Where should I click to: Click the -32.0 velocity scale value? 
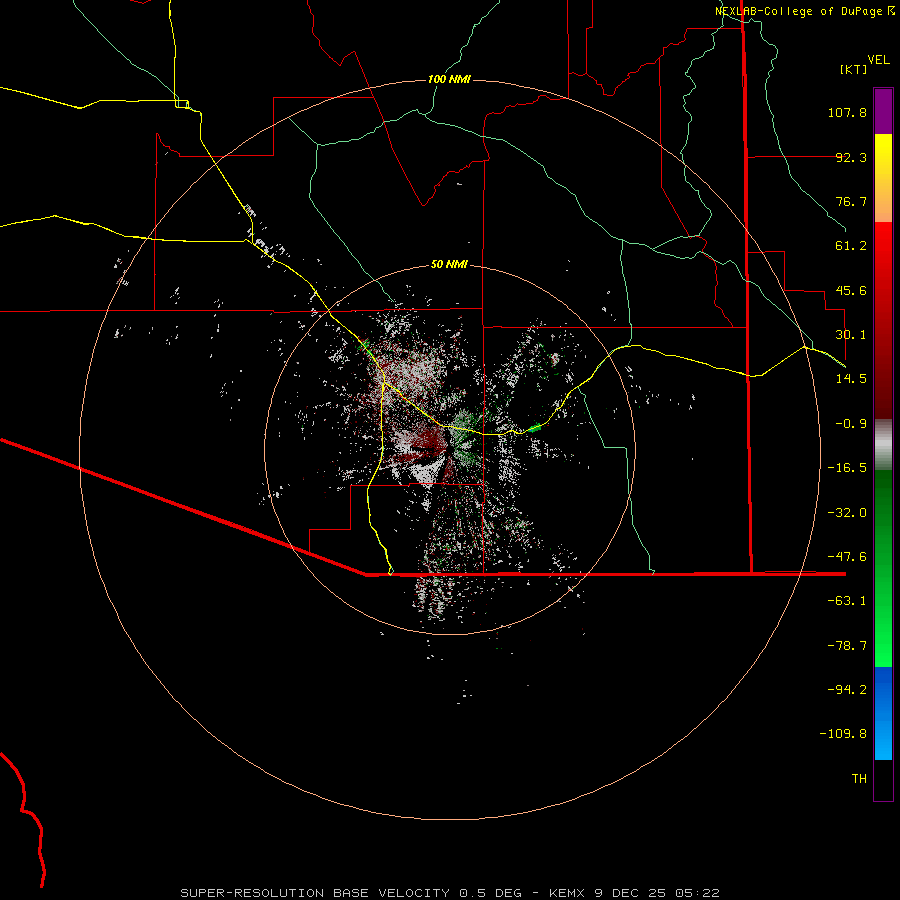click(x=847, y=513)
